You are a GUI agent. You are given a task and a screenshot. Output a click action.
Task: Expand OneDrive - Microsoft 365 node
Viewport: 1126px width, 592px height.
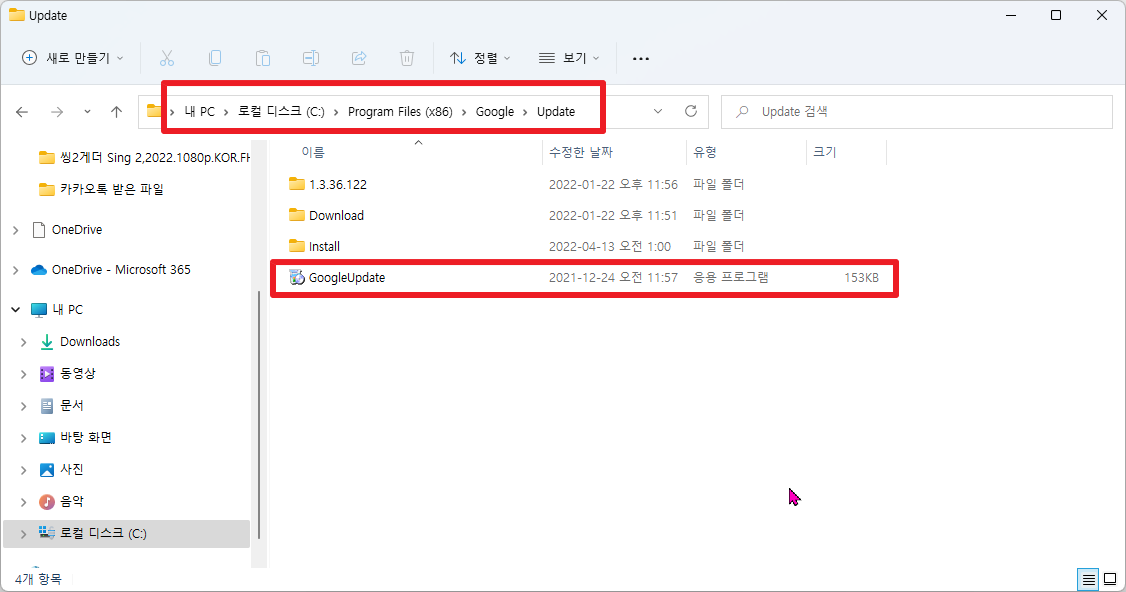[x=16, y=270]
